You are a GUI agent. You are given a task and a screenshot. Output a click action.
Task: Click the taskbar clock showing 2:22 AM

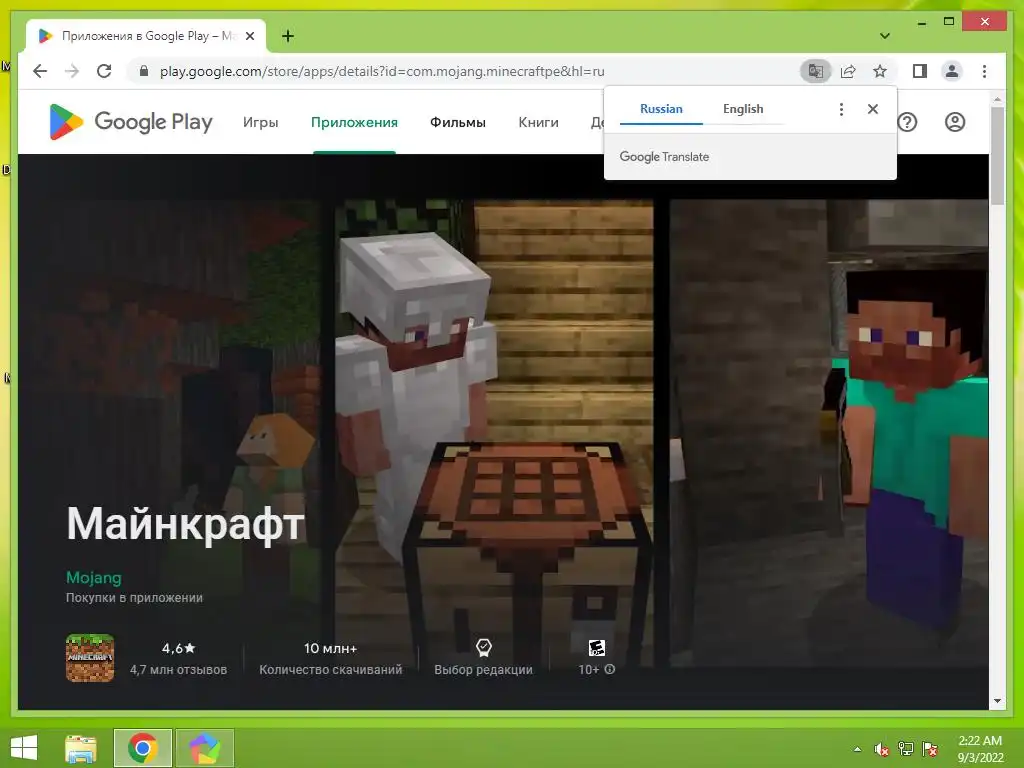coord(980,749)
